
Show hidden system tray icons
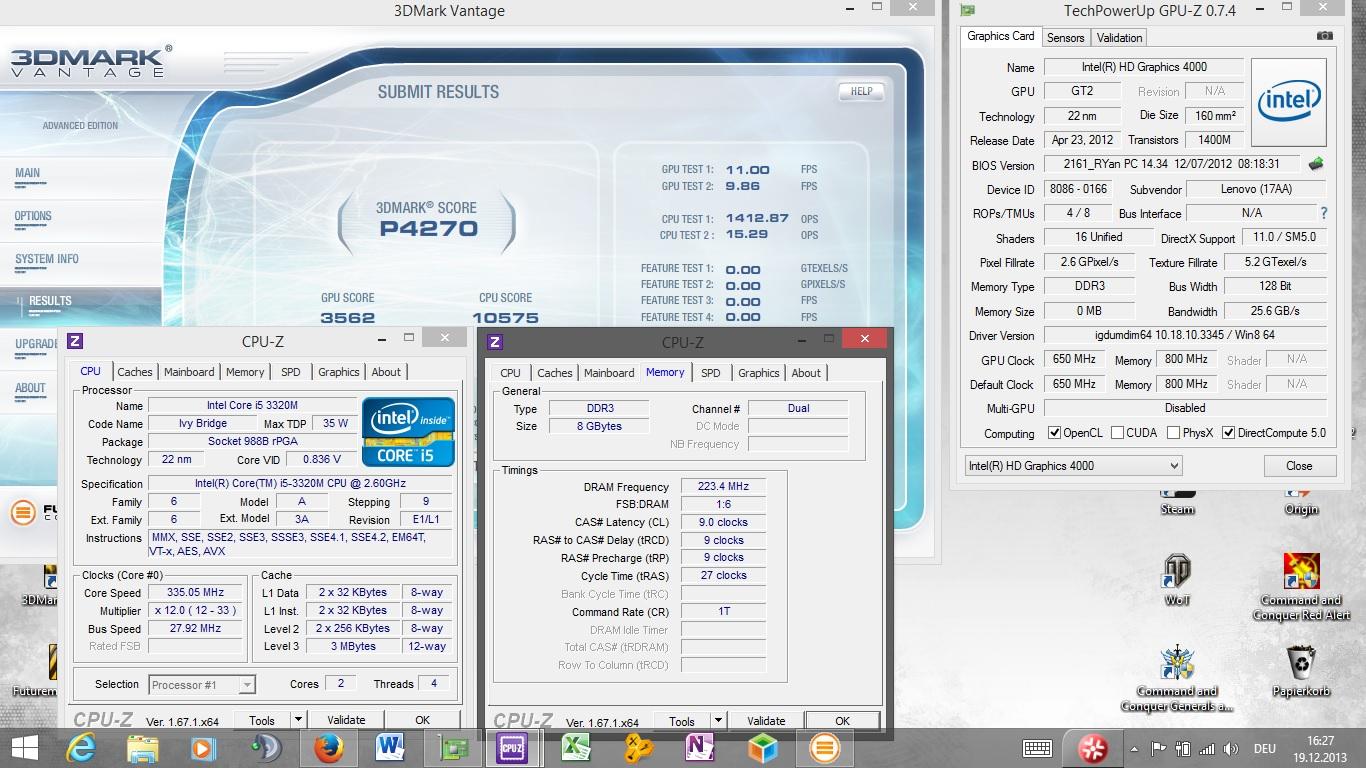point(1134,748)
